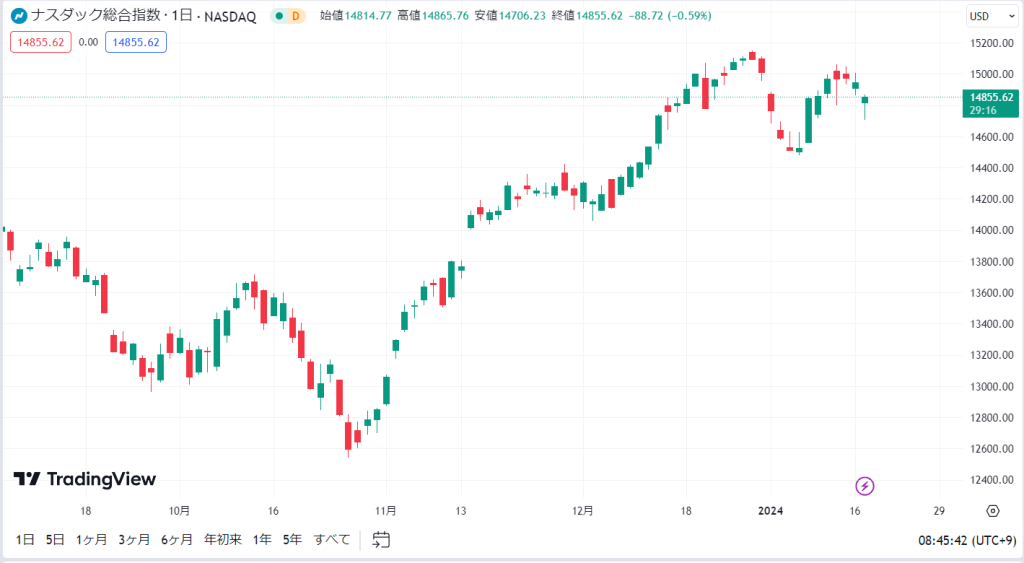Select the 1日 time range
Screen dimensions: 1024x563
click(25, 539)
